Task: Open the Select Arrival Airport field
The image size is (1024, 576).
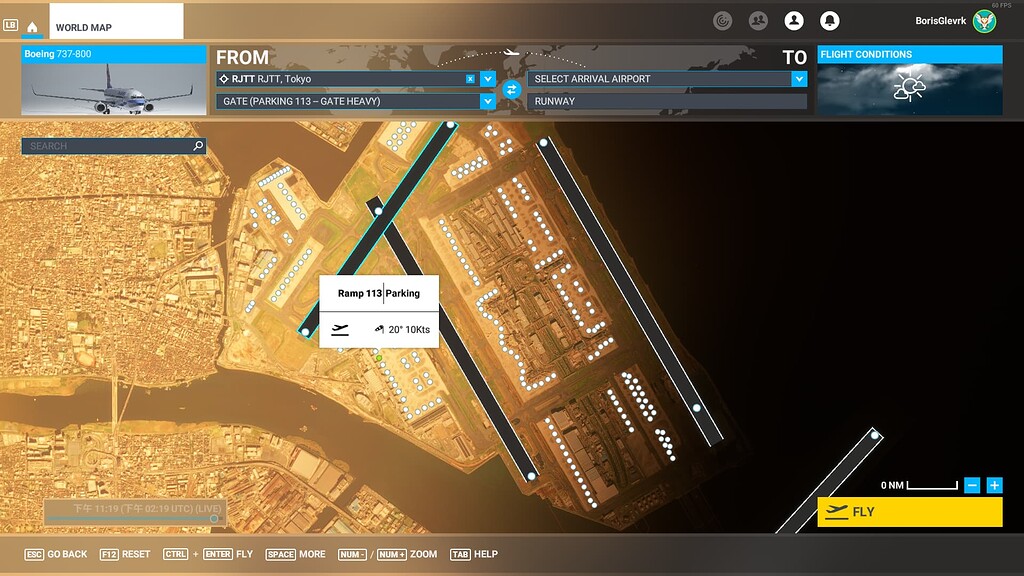Action: pyautogui.click(x=667, y=79)
